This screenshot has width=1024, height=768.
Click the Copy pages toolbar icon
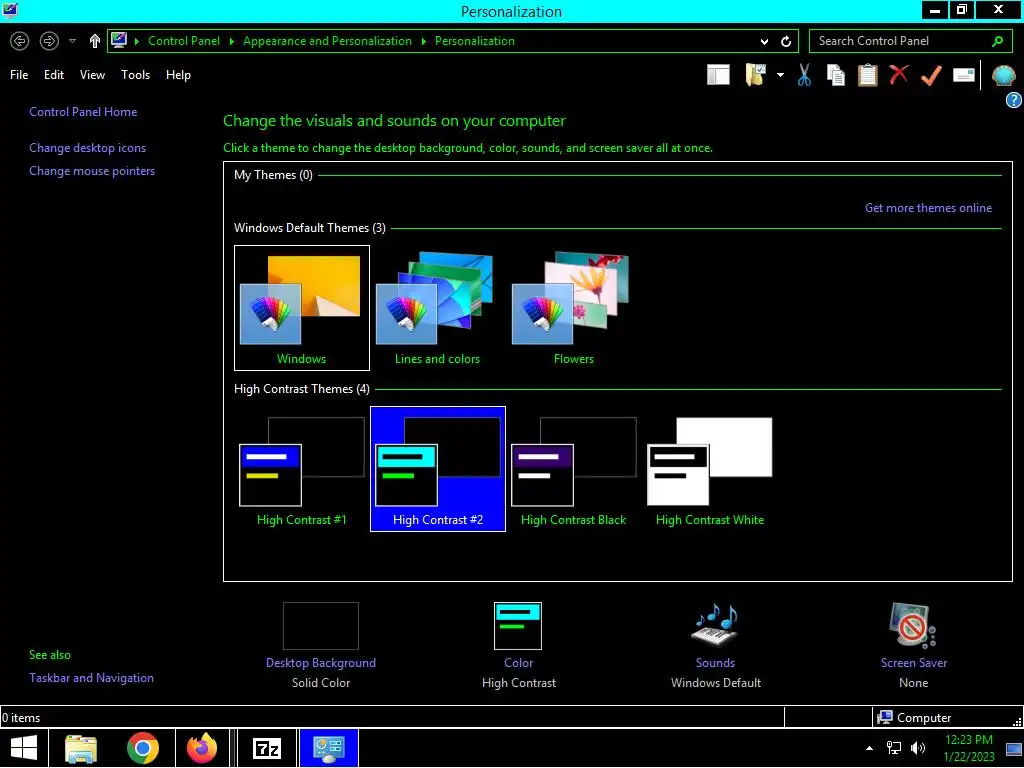coord(835,75)
